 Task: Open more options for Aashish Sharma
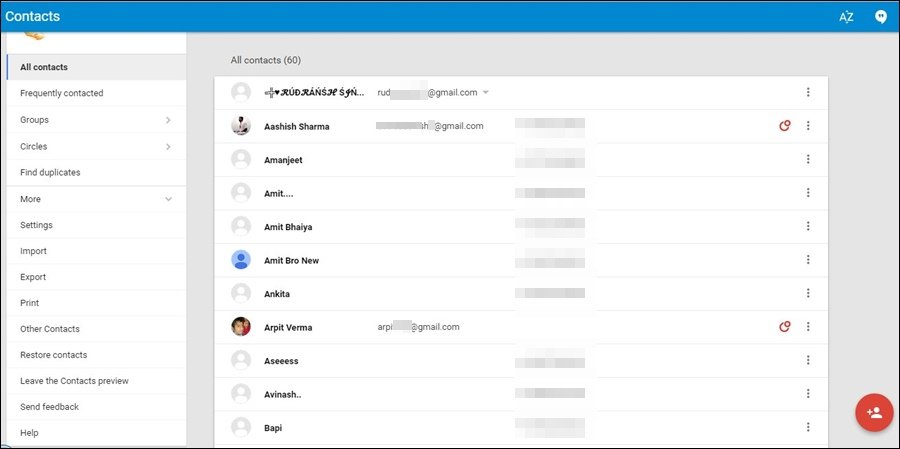pos(808,125)
